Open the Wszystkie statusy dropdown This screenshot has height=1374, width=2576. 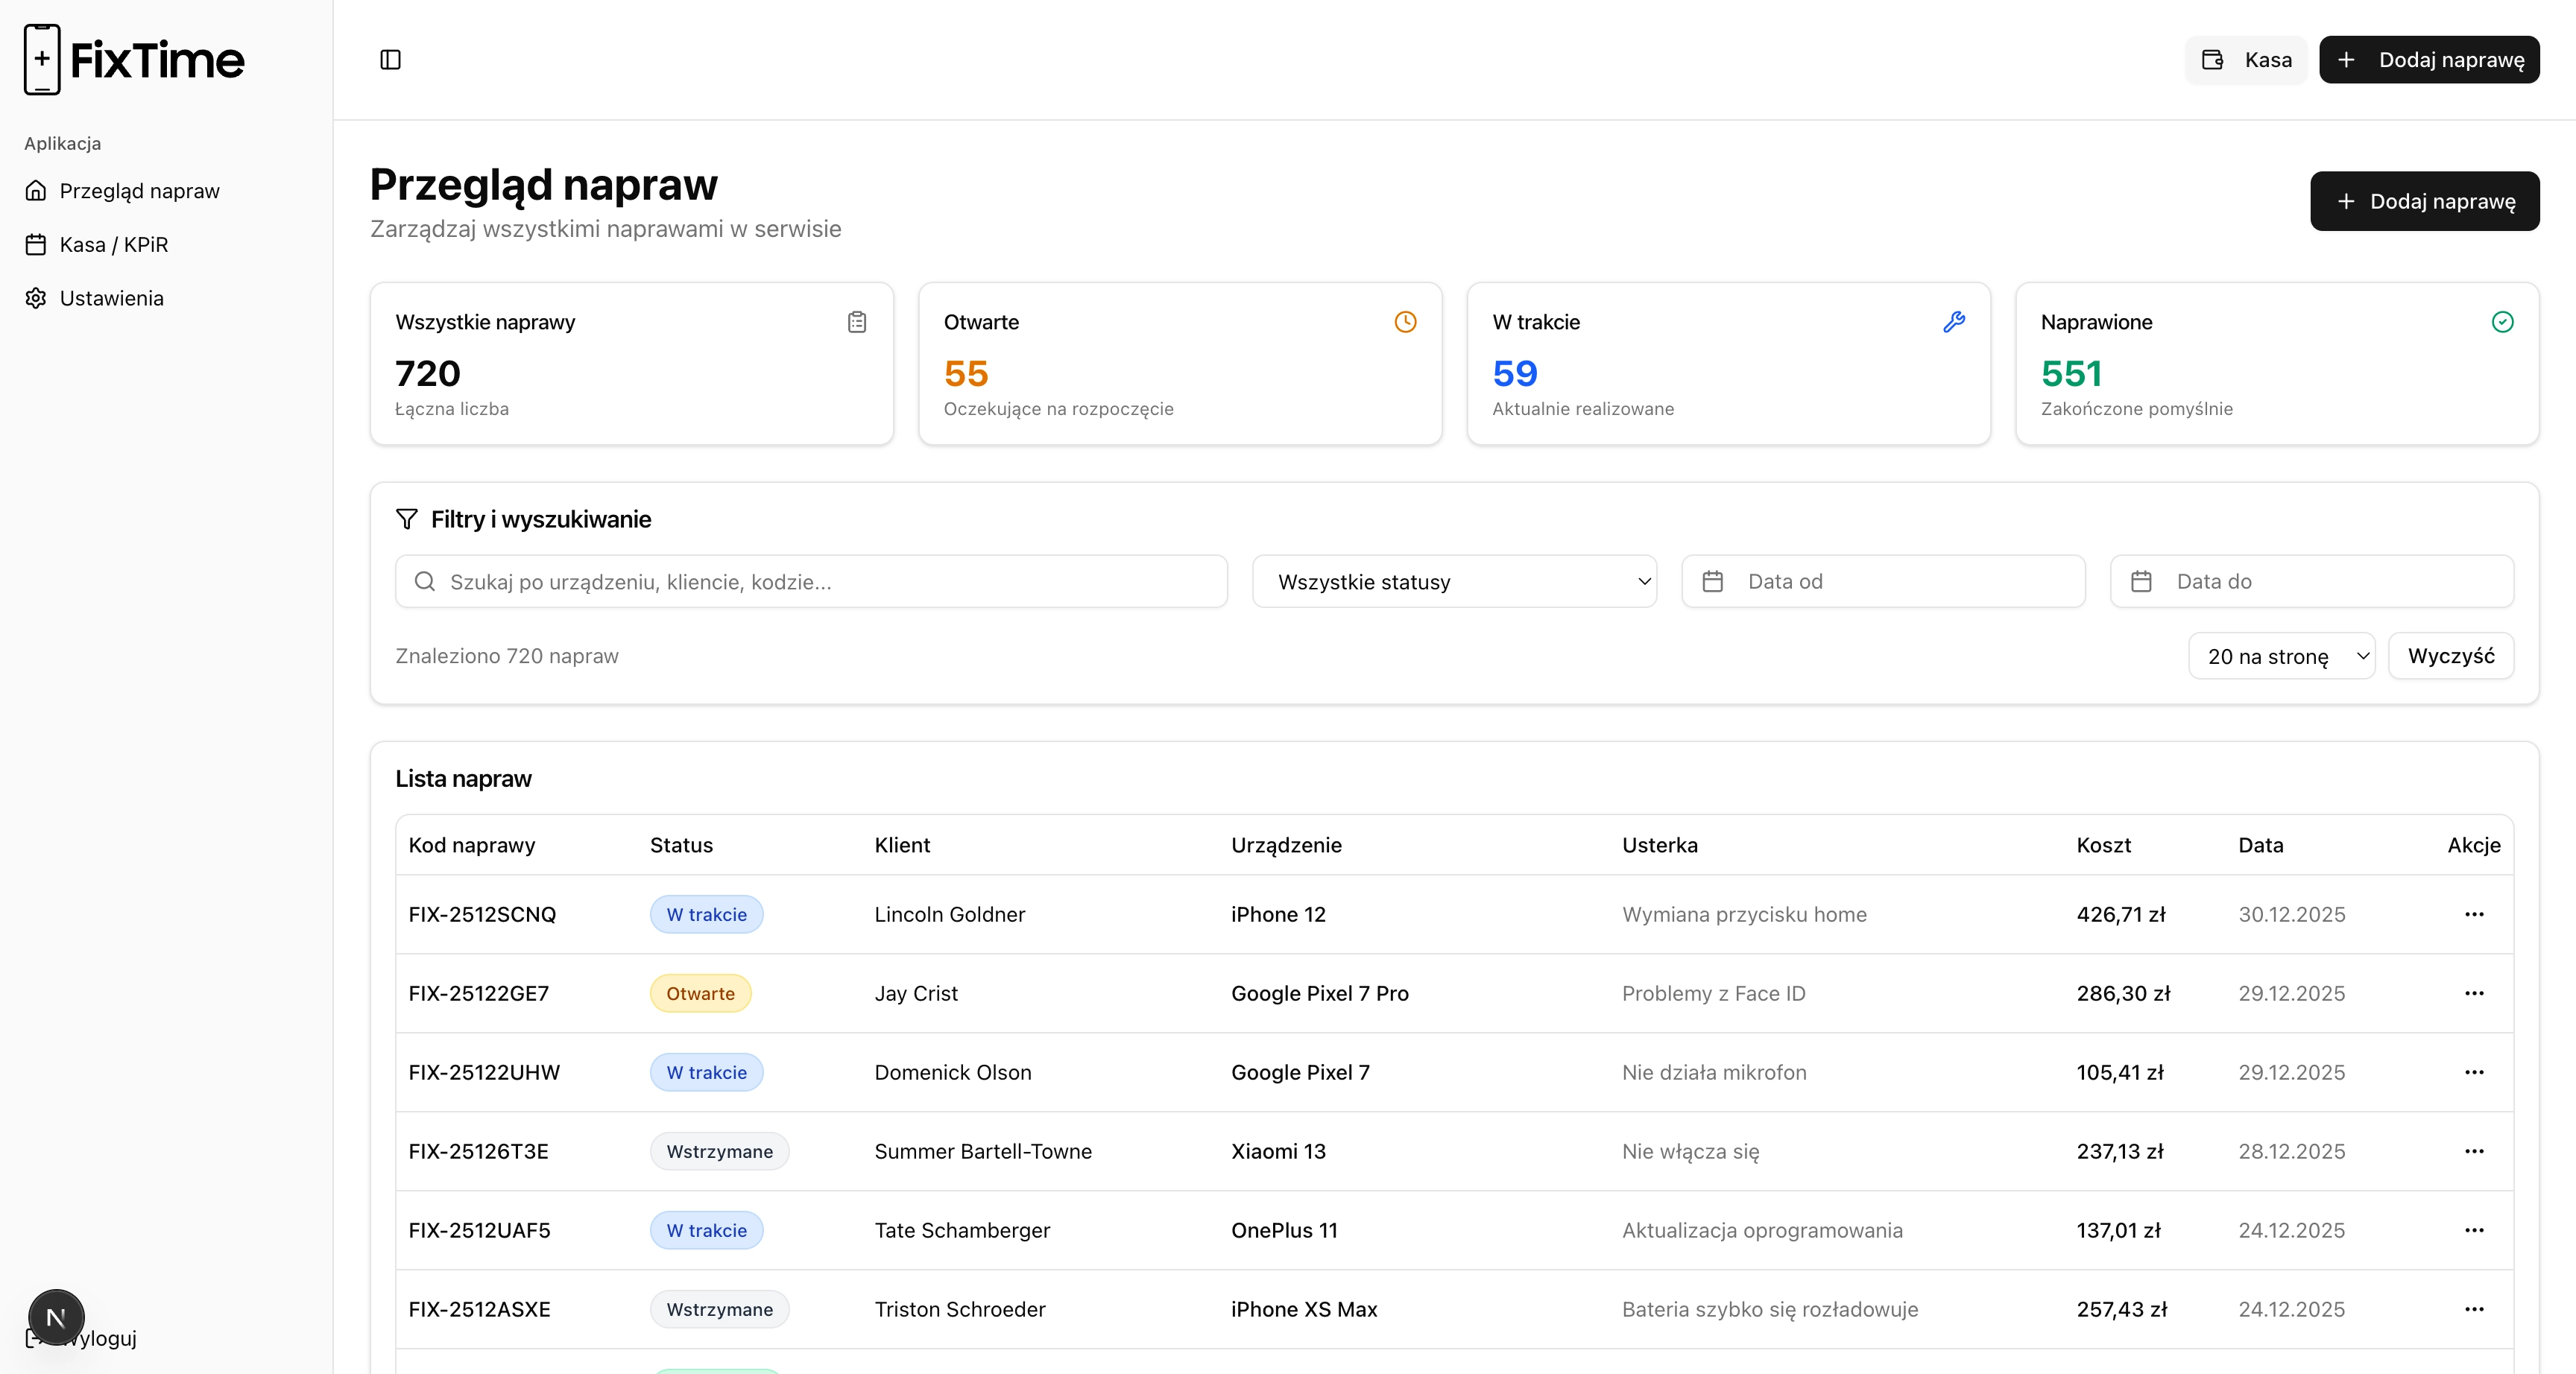1454,582
